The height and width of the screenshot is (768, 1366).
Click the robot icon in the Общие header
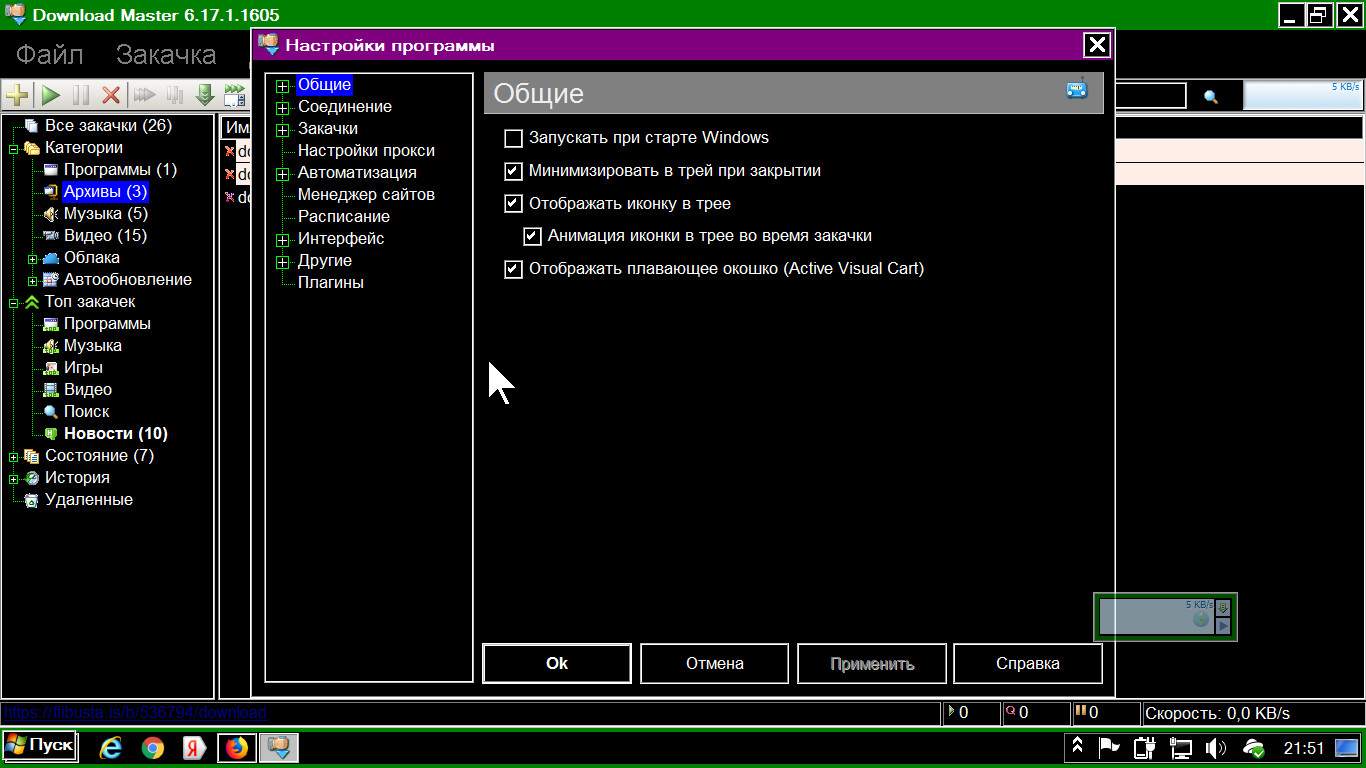click(1077, 90)
